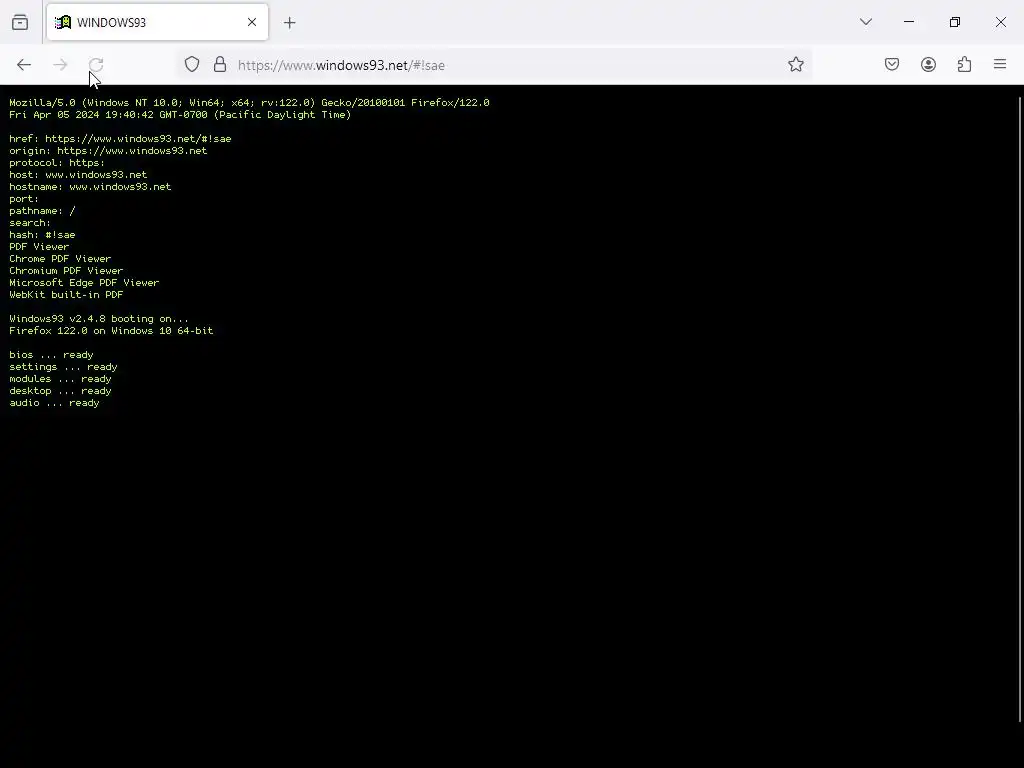Click the 'hostname: www.windows93.net' line
Viewport: 1024px width, 768px height.
pos(90,187)
